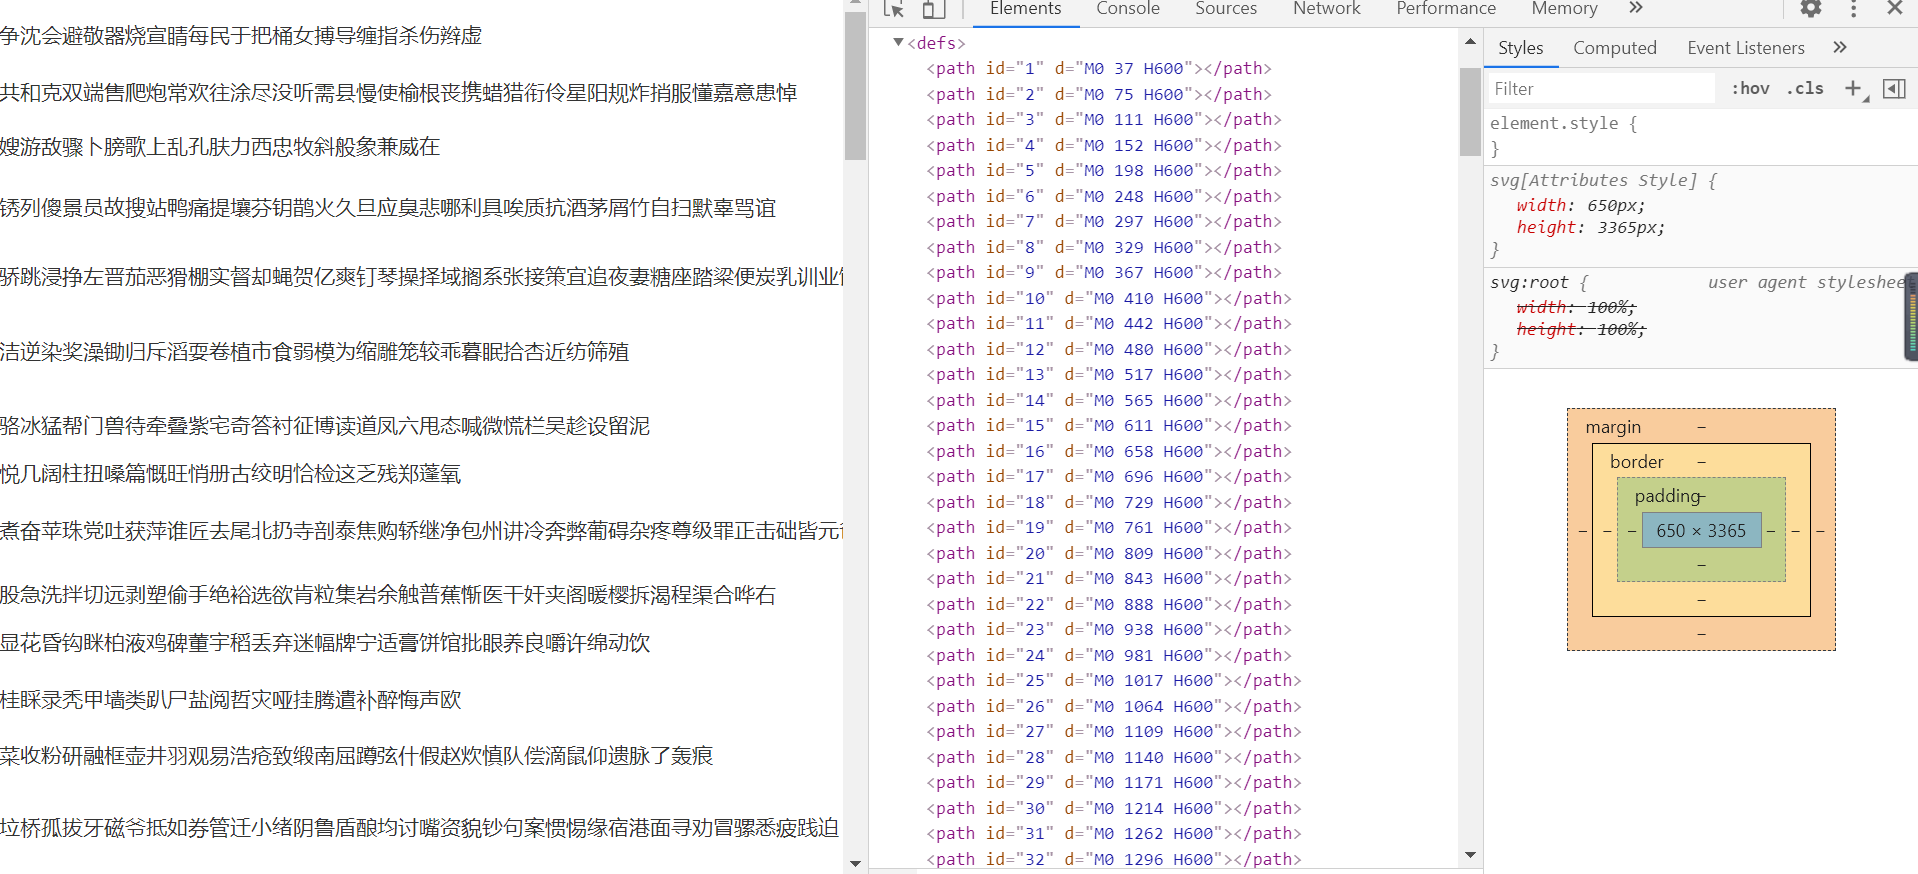Click the text line starting 菜收粉研融框
1918x874 pixels.
coord(357,756)
